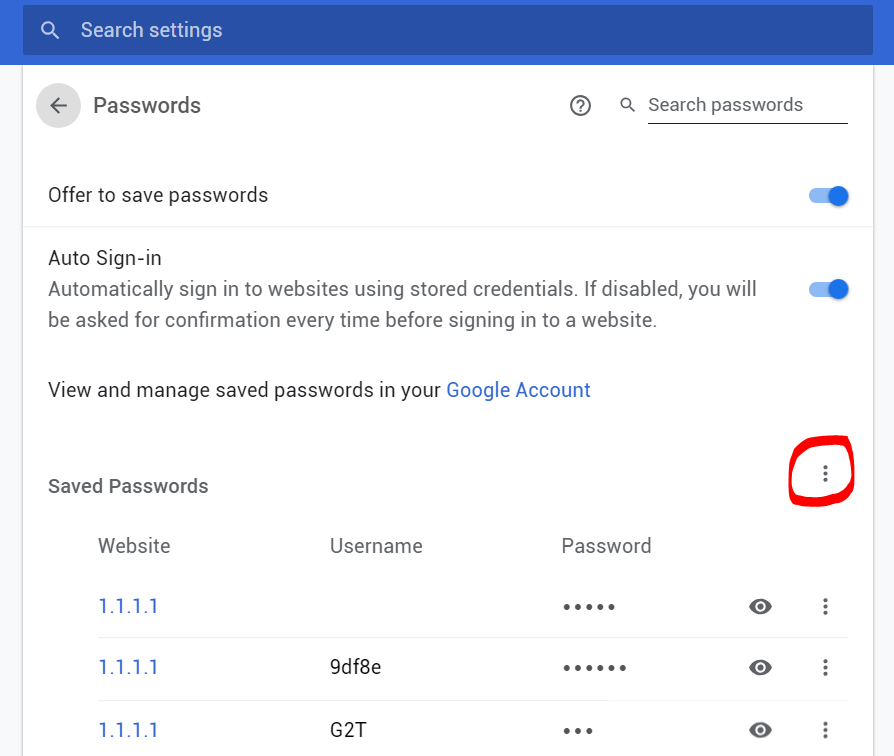The height and width of the screenshot is (756, 894).
Task: Open the Google Account link
Action: pyautogui.click(x=518, y=390)
